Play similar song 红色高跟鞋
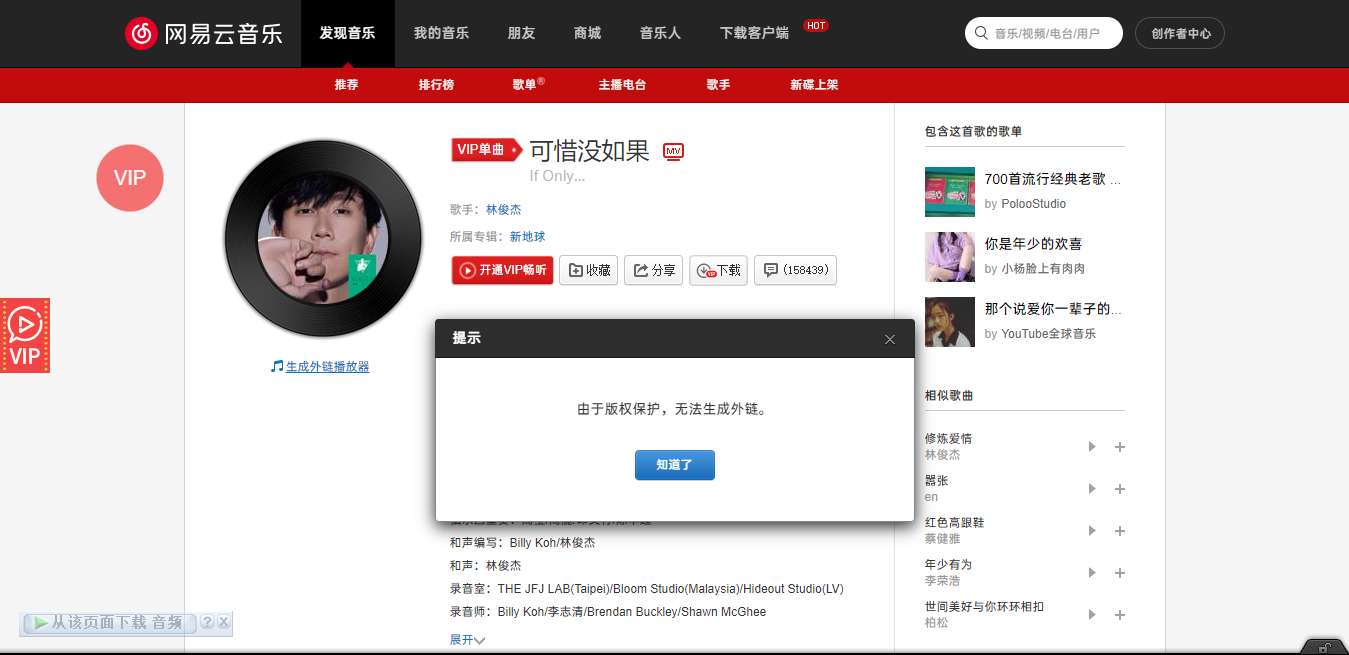1349x655 pixels. click(x=1092, y=530)
